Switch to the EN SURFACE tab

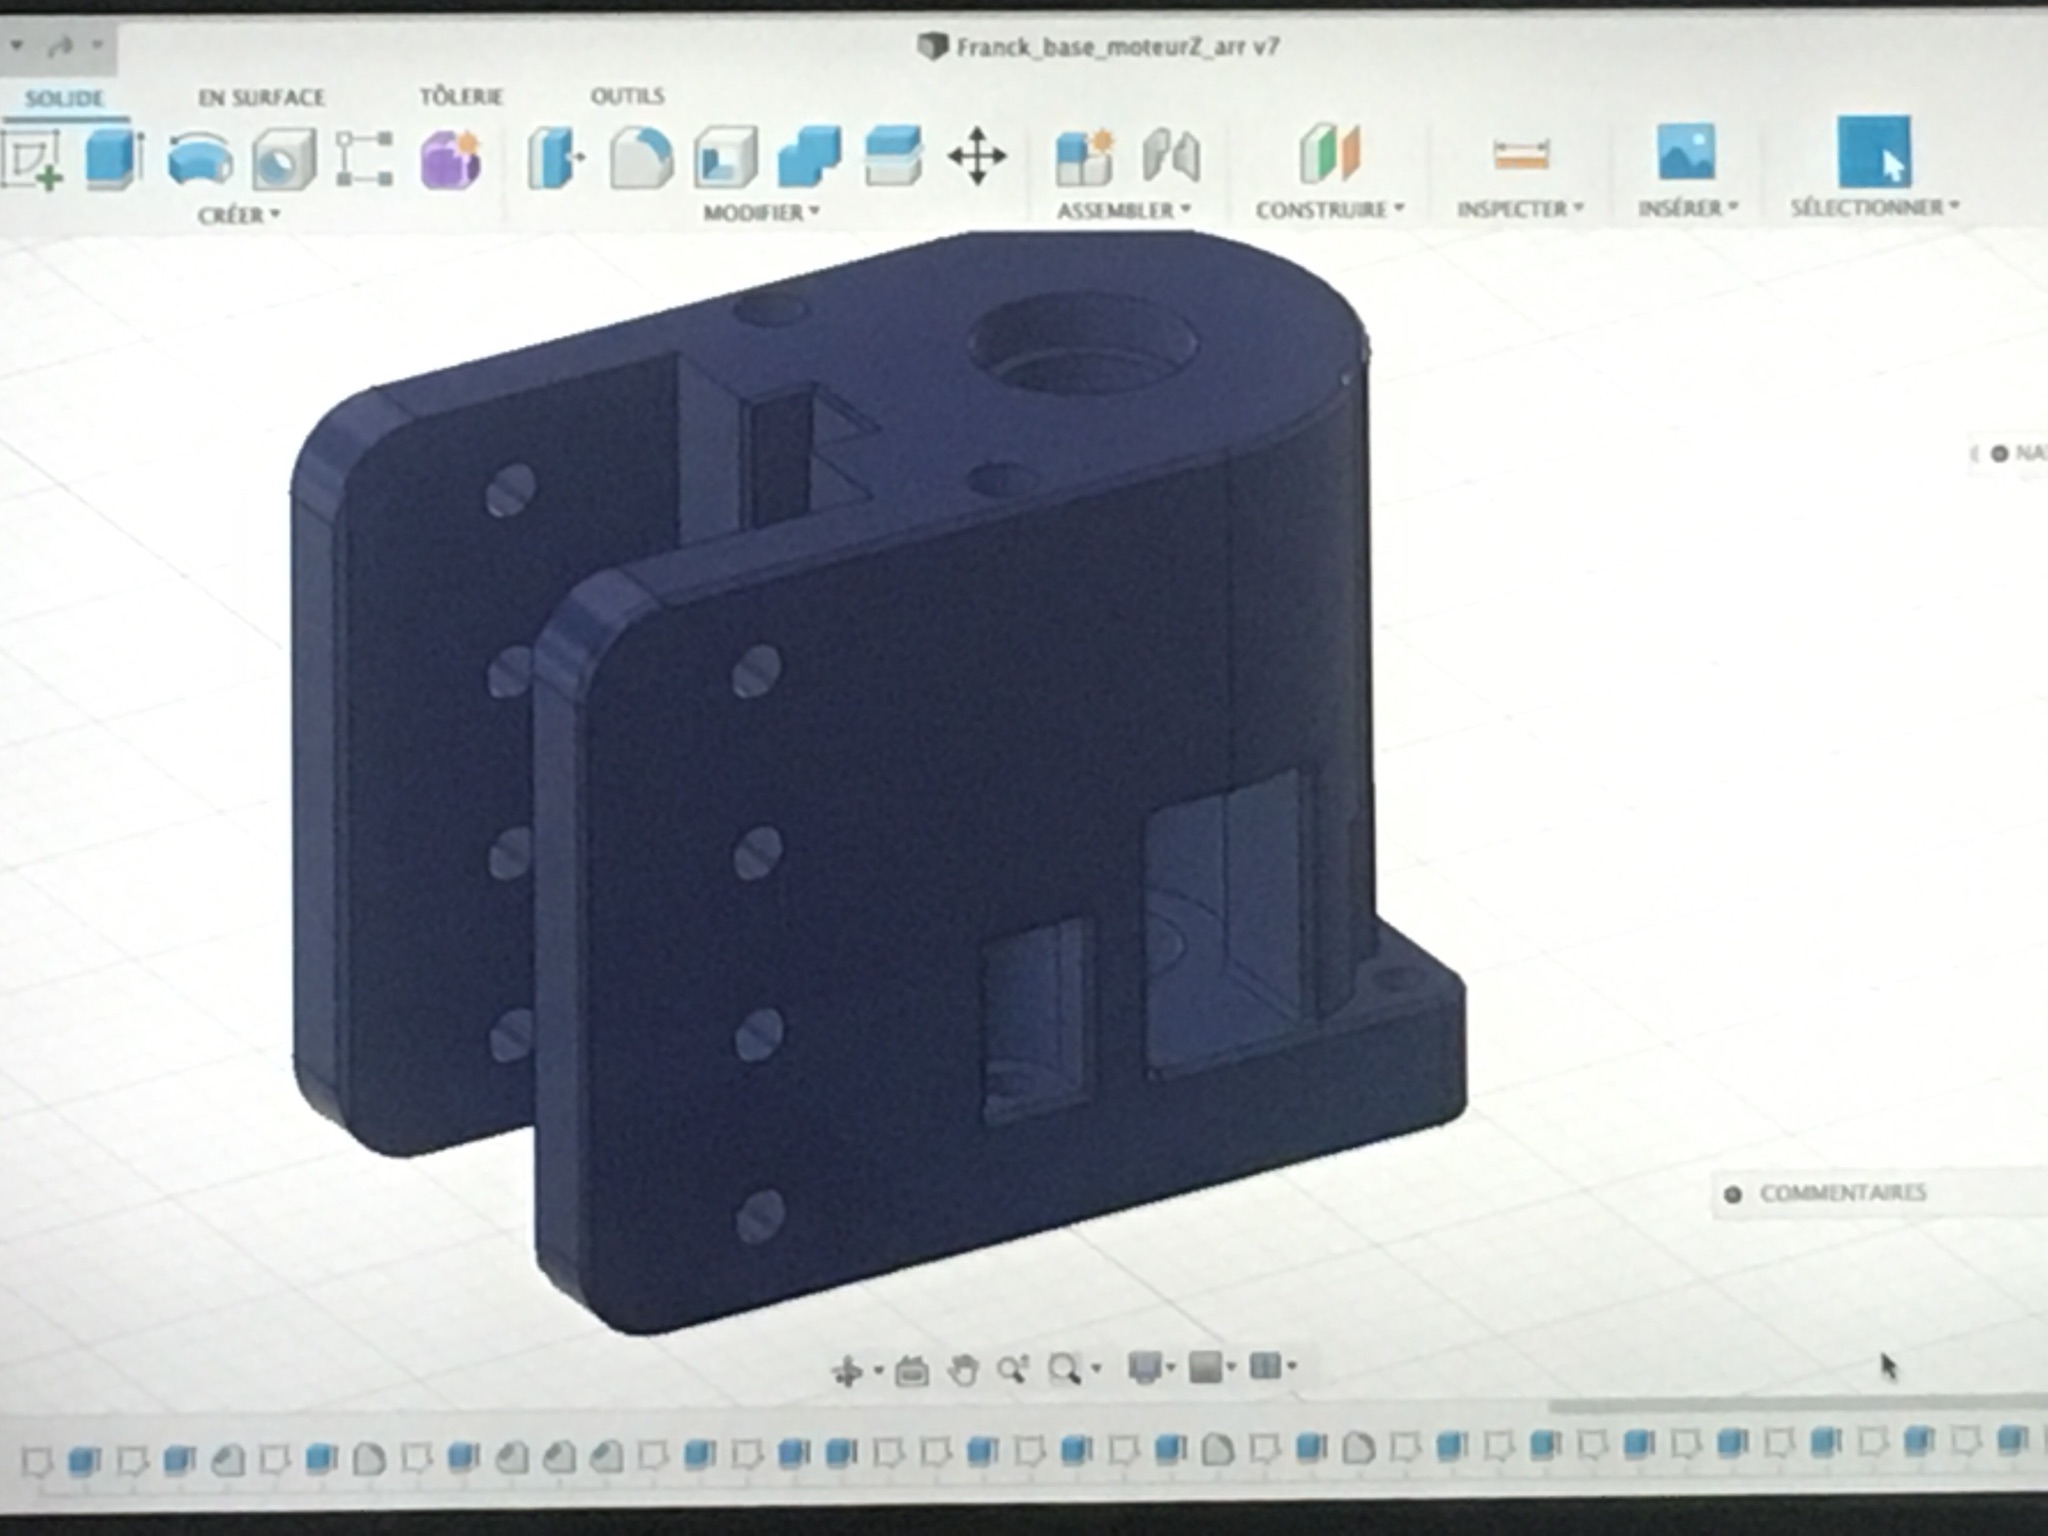click(261, 97)
